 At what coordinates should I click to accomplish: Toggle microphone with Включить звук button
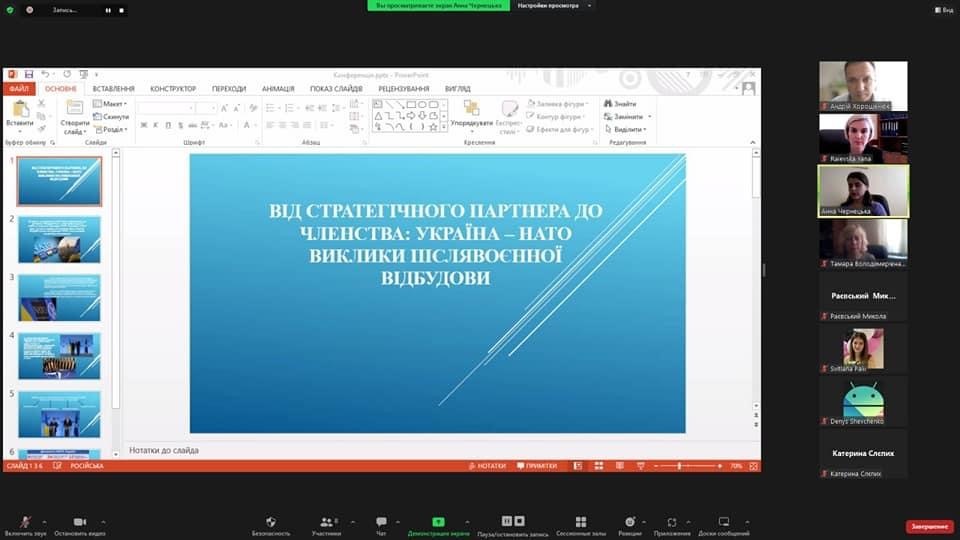(25, 522)
